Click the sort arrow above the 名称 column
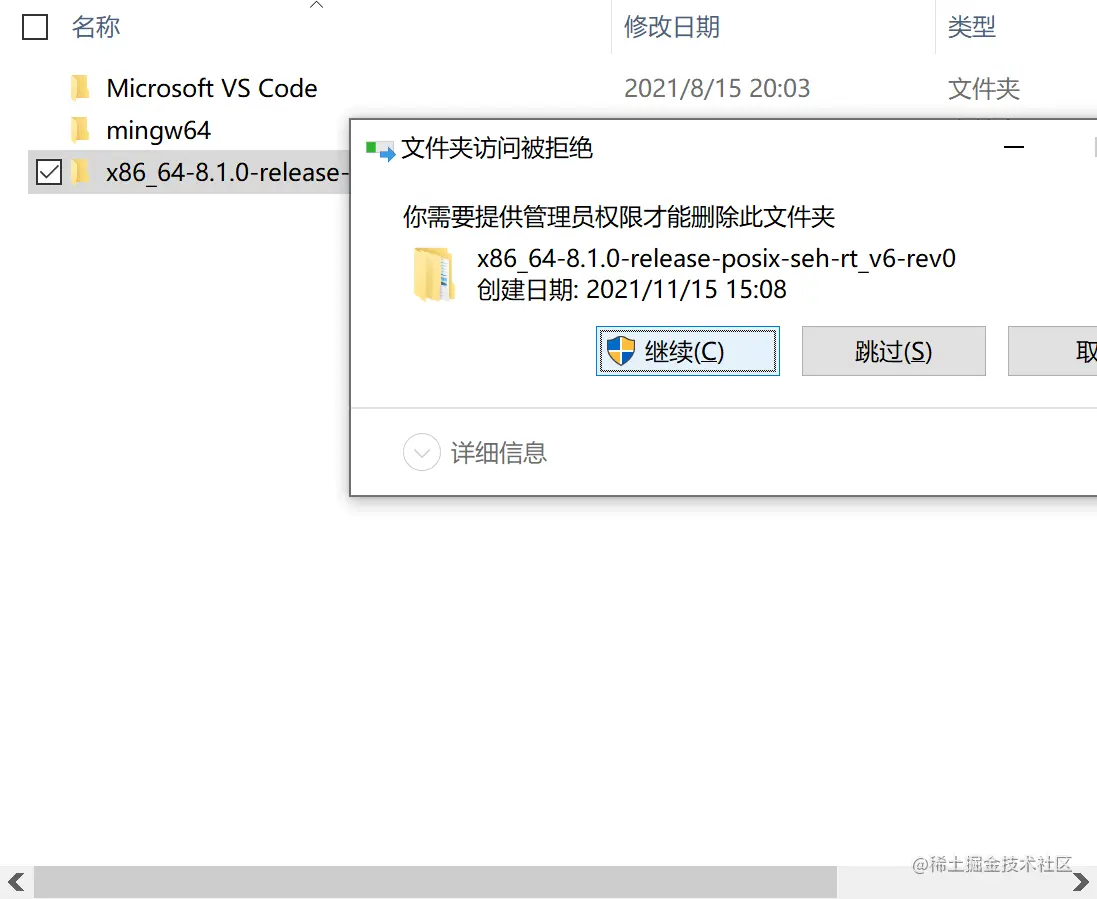This screenshot has width=1097, height=899. 316,5
